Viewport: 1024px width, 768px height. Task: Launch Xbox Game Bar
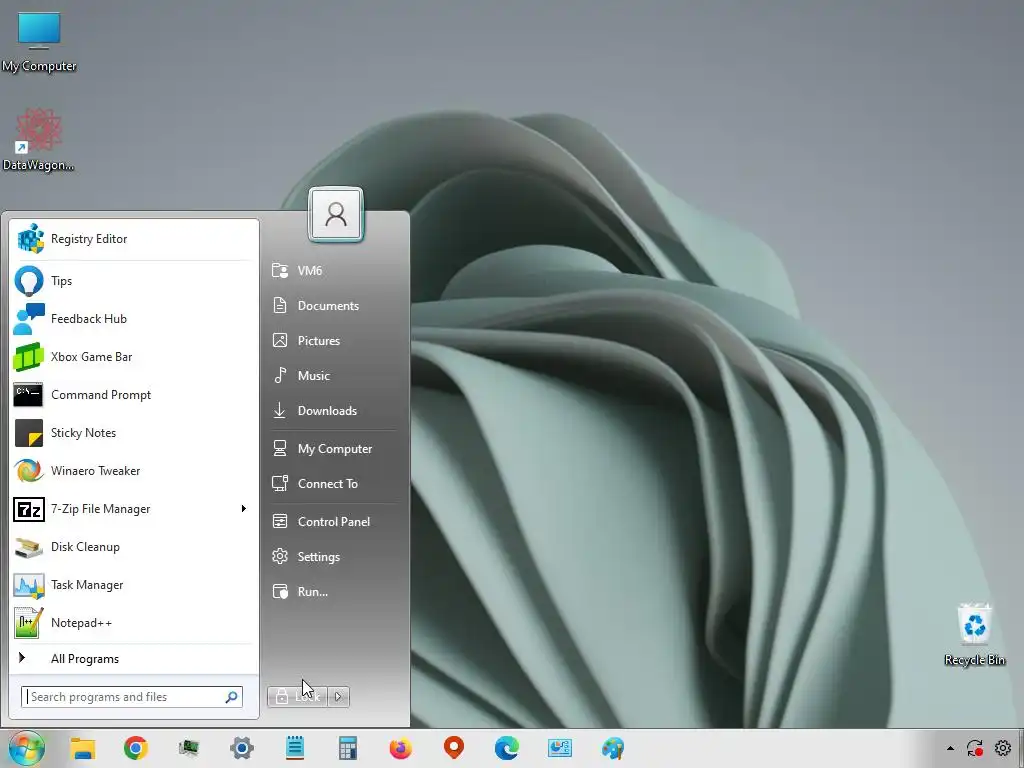pyautogui.click(x=134, y=357)
